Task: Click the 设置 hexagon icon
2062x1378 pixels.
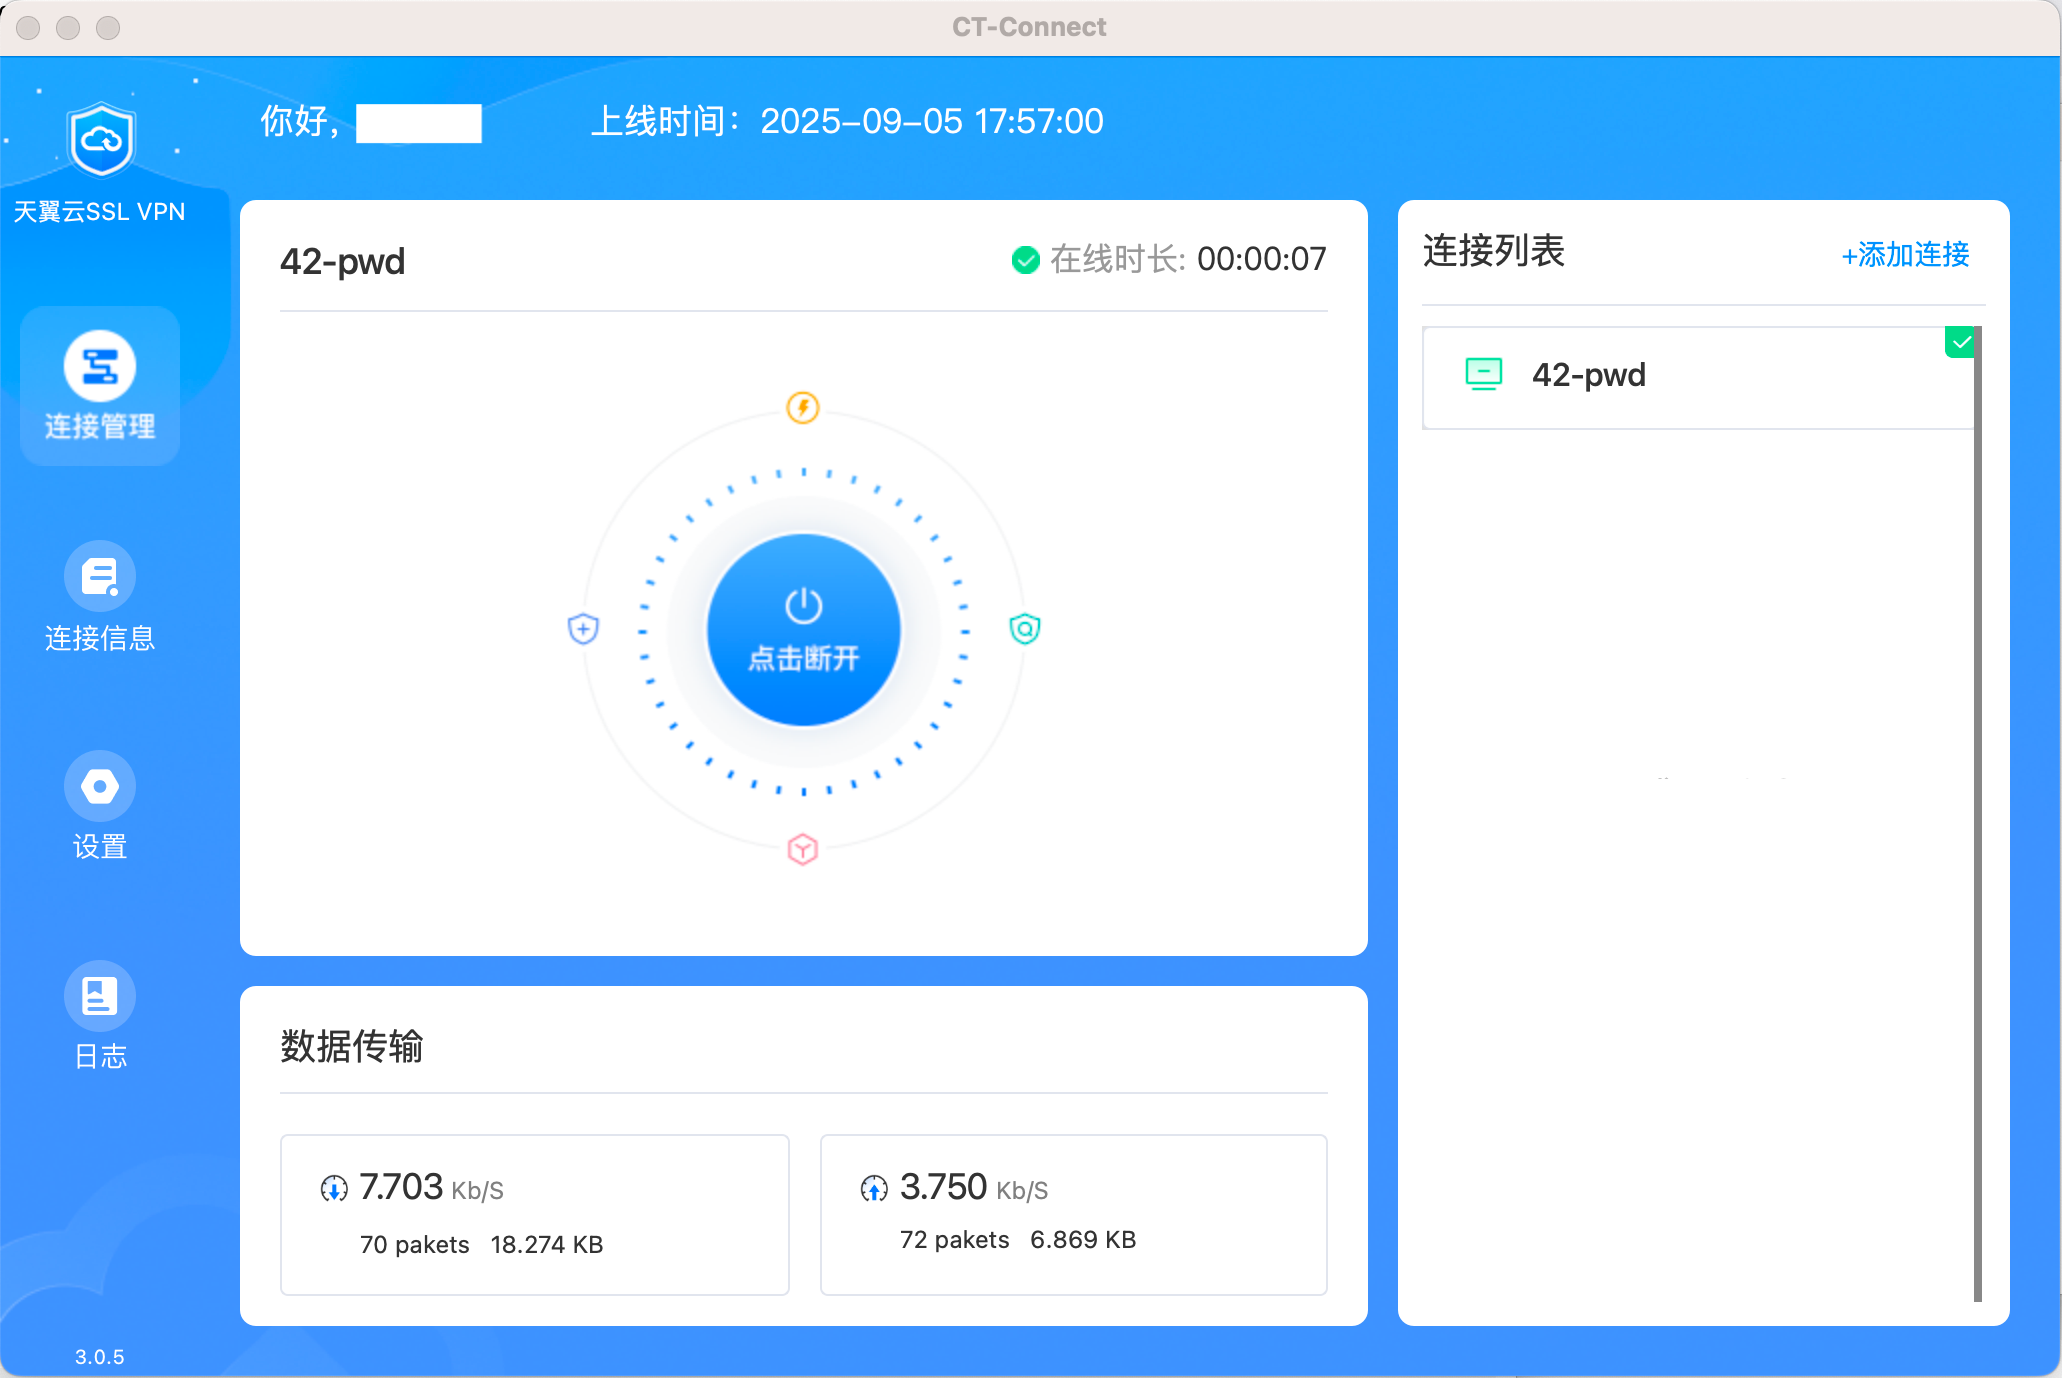Action: tap(100, 786)
